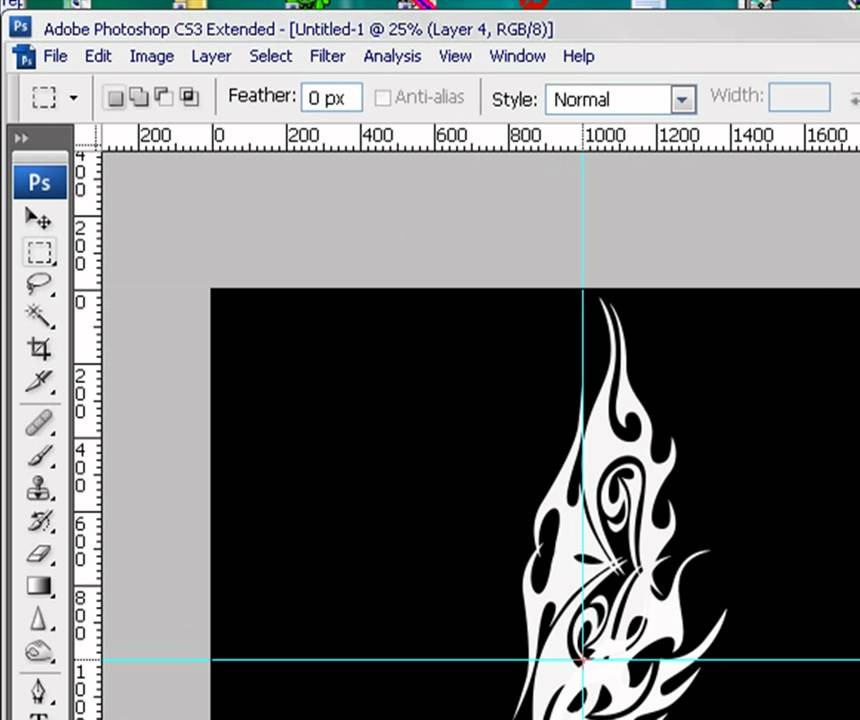Click the Ps logo in the toolbox
Screen dimensions: 860x720
click(x=40, y=182)
